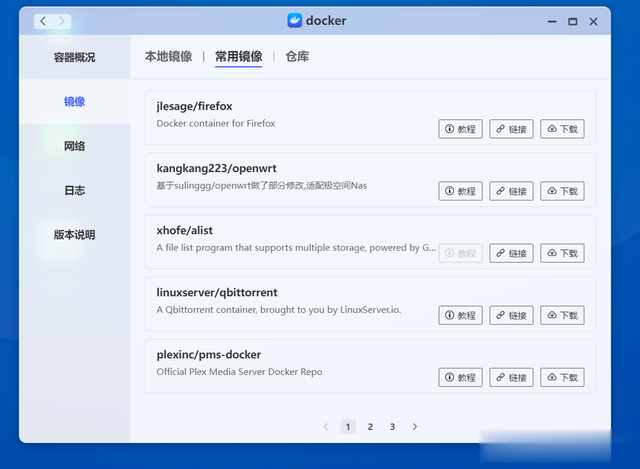Click 下载 for kangkang223/openwrt
Image resolution: width=640 pixels, height=469 pixels.
pyautogui.click(x=562, y=191)
